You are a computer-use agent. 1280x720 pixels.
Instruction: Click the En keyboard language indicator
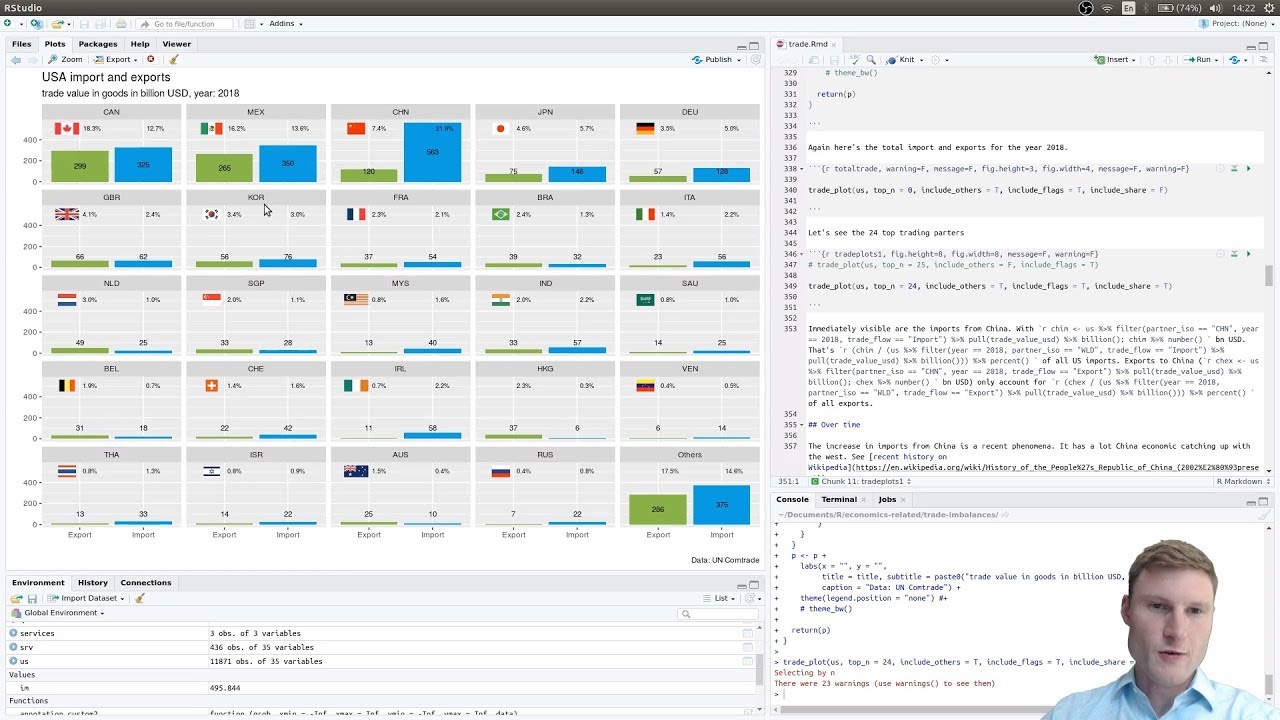point(1129,8)
